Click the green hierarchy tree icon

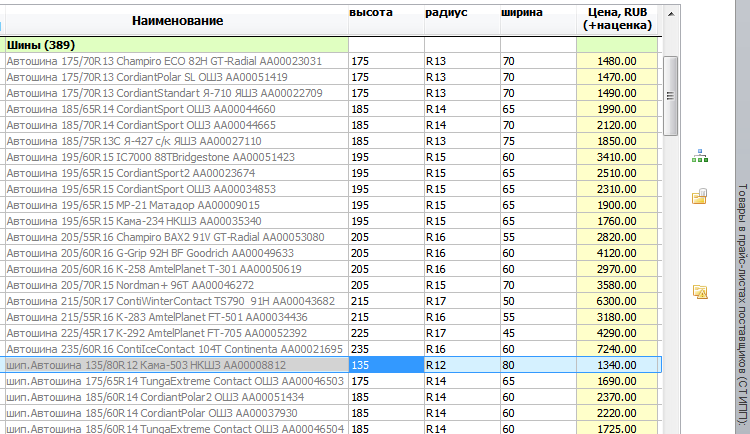point(700,156)
